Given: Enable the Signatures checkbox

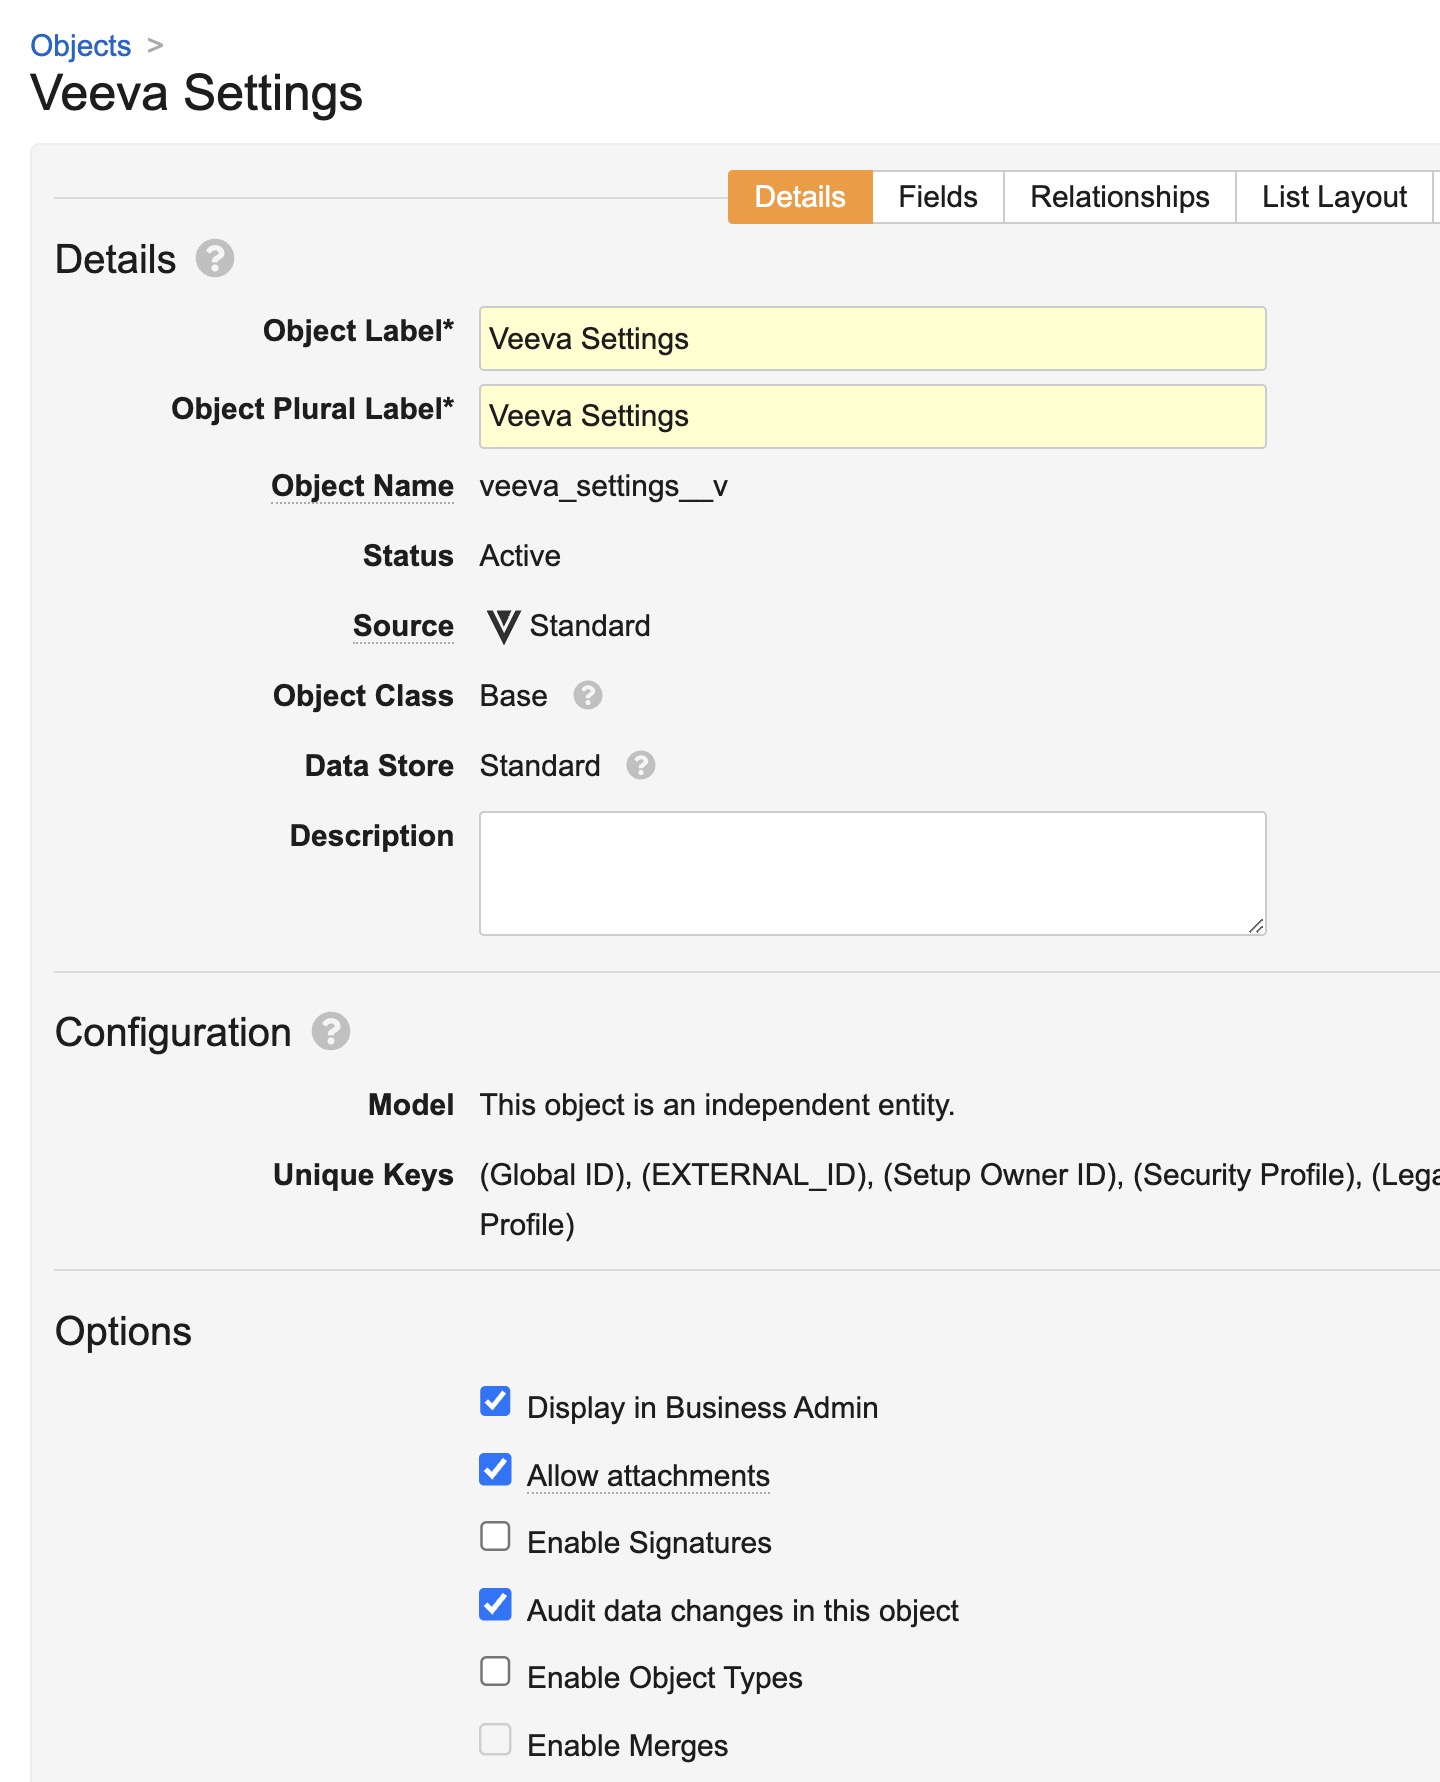Looking at the screenshot, I should (496, 1537).
